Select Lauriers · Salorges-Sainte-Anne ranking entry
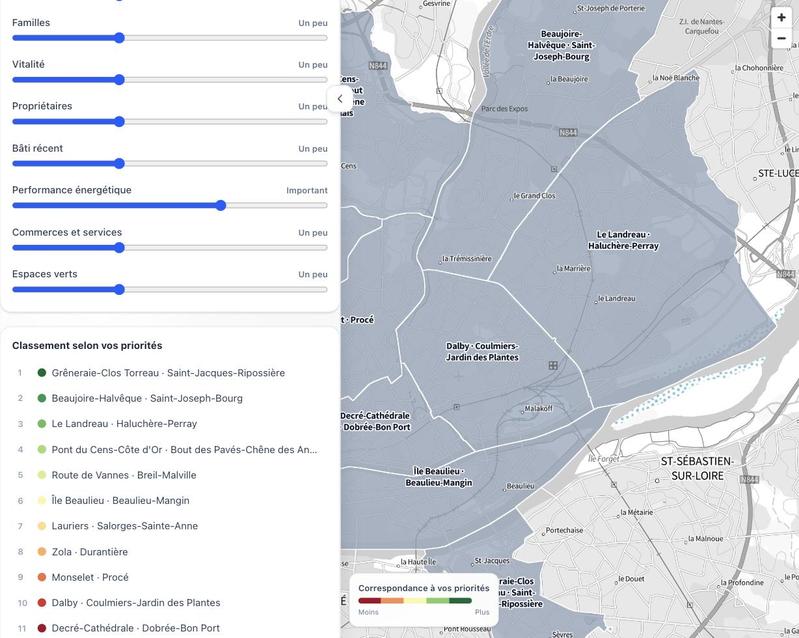Viewport: 799px width, 638px height. [170, 526]
